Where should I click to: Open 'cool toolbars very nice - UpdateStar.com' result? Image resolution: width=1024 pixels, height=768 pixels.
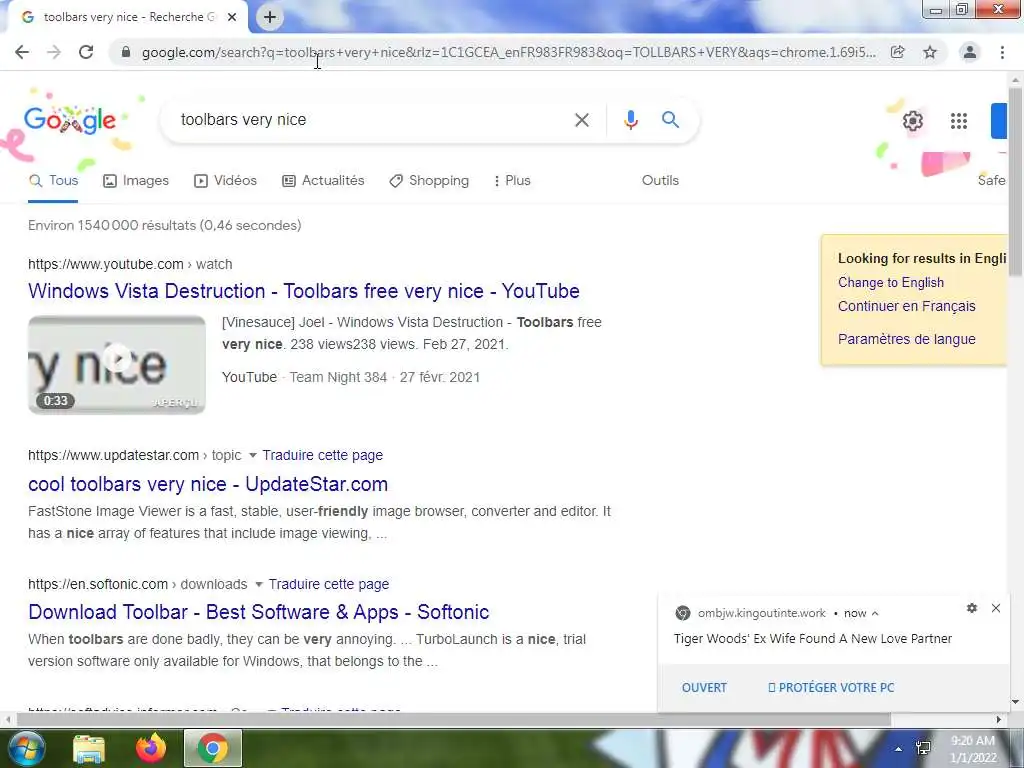(208, 485)
